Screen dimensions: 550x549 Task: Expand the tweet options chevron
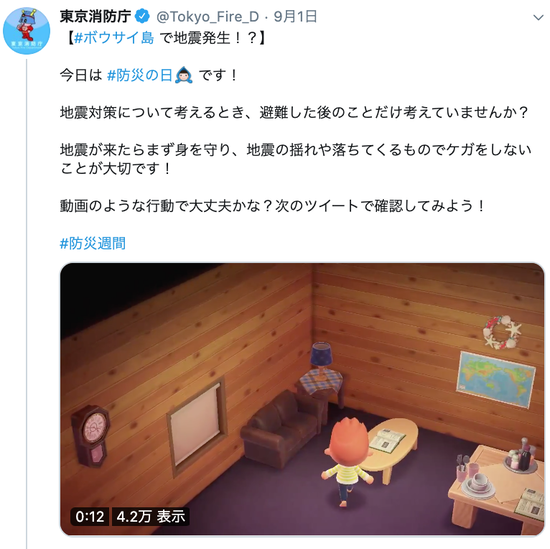pyautogui.click(x=538, y=17)
